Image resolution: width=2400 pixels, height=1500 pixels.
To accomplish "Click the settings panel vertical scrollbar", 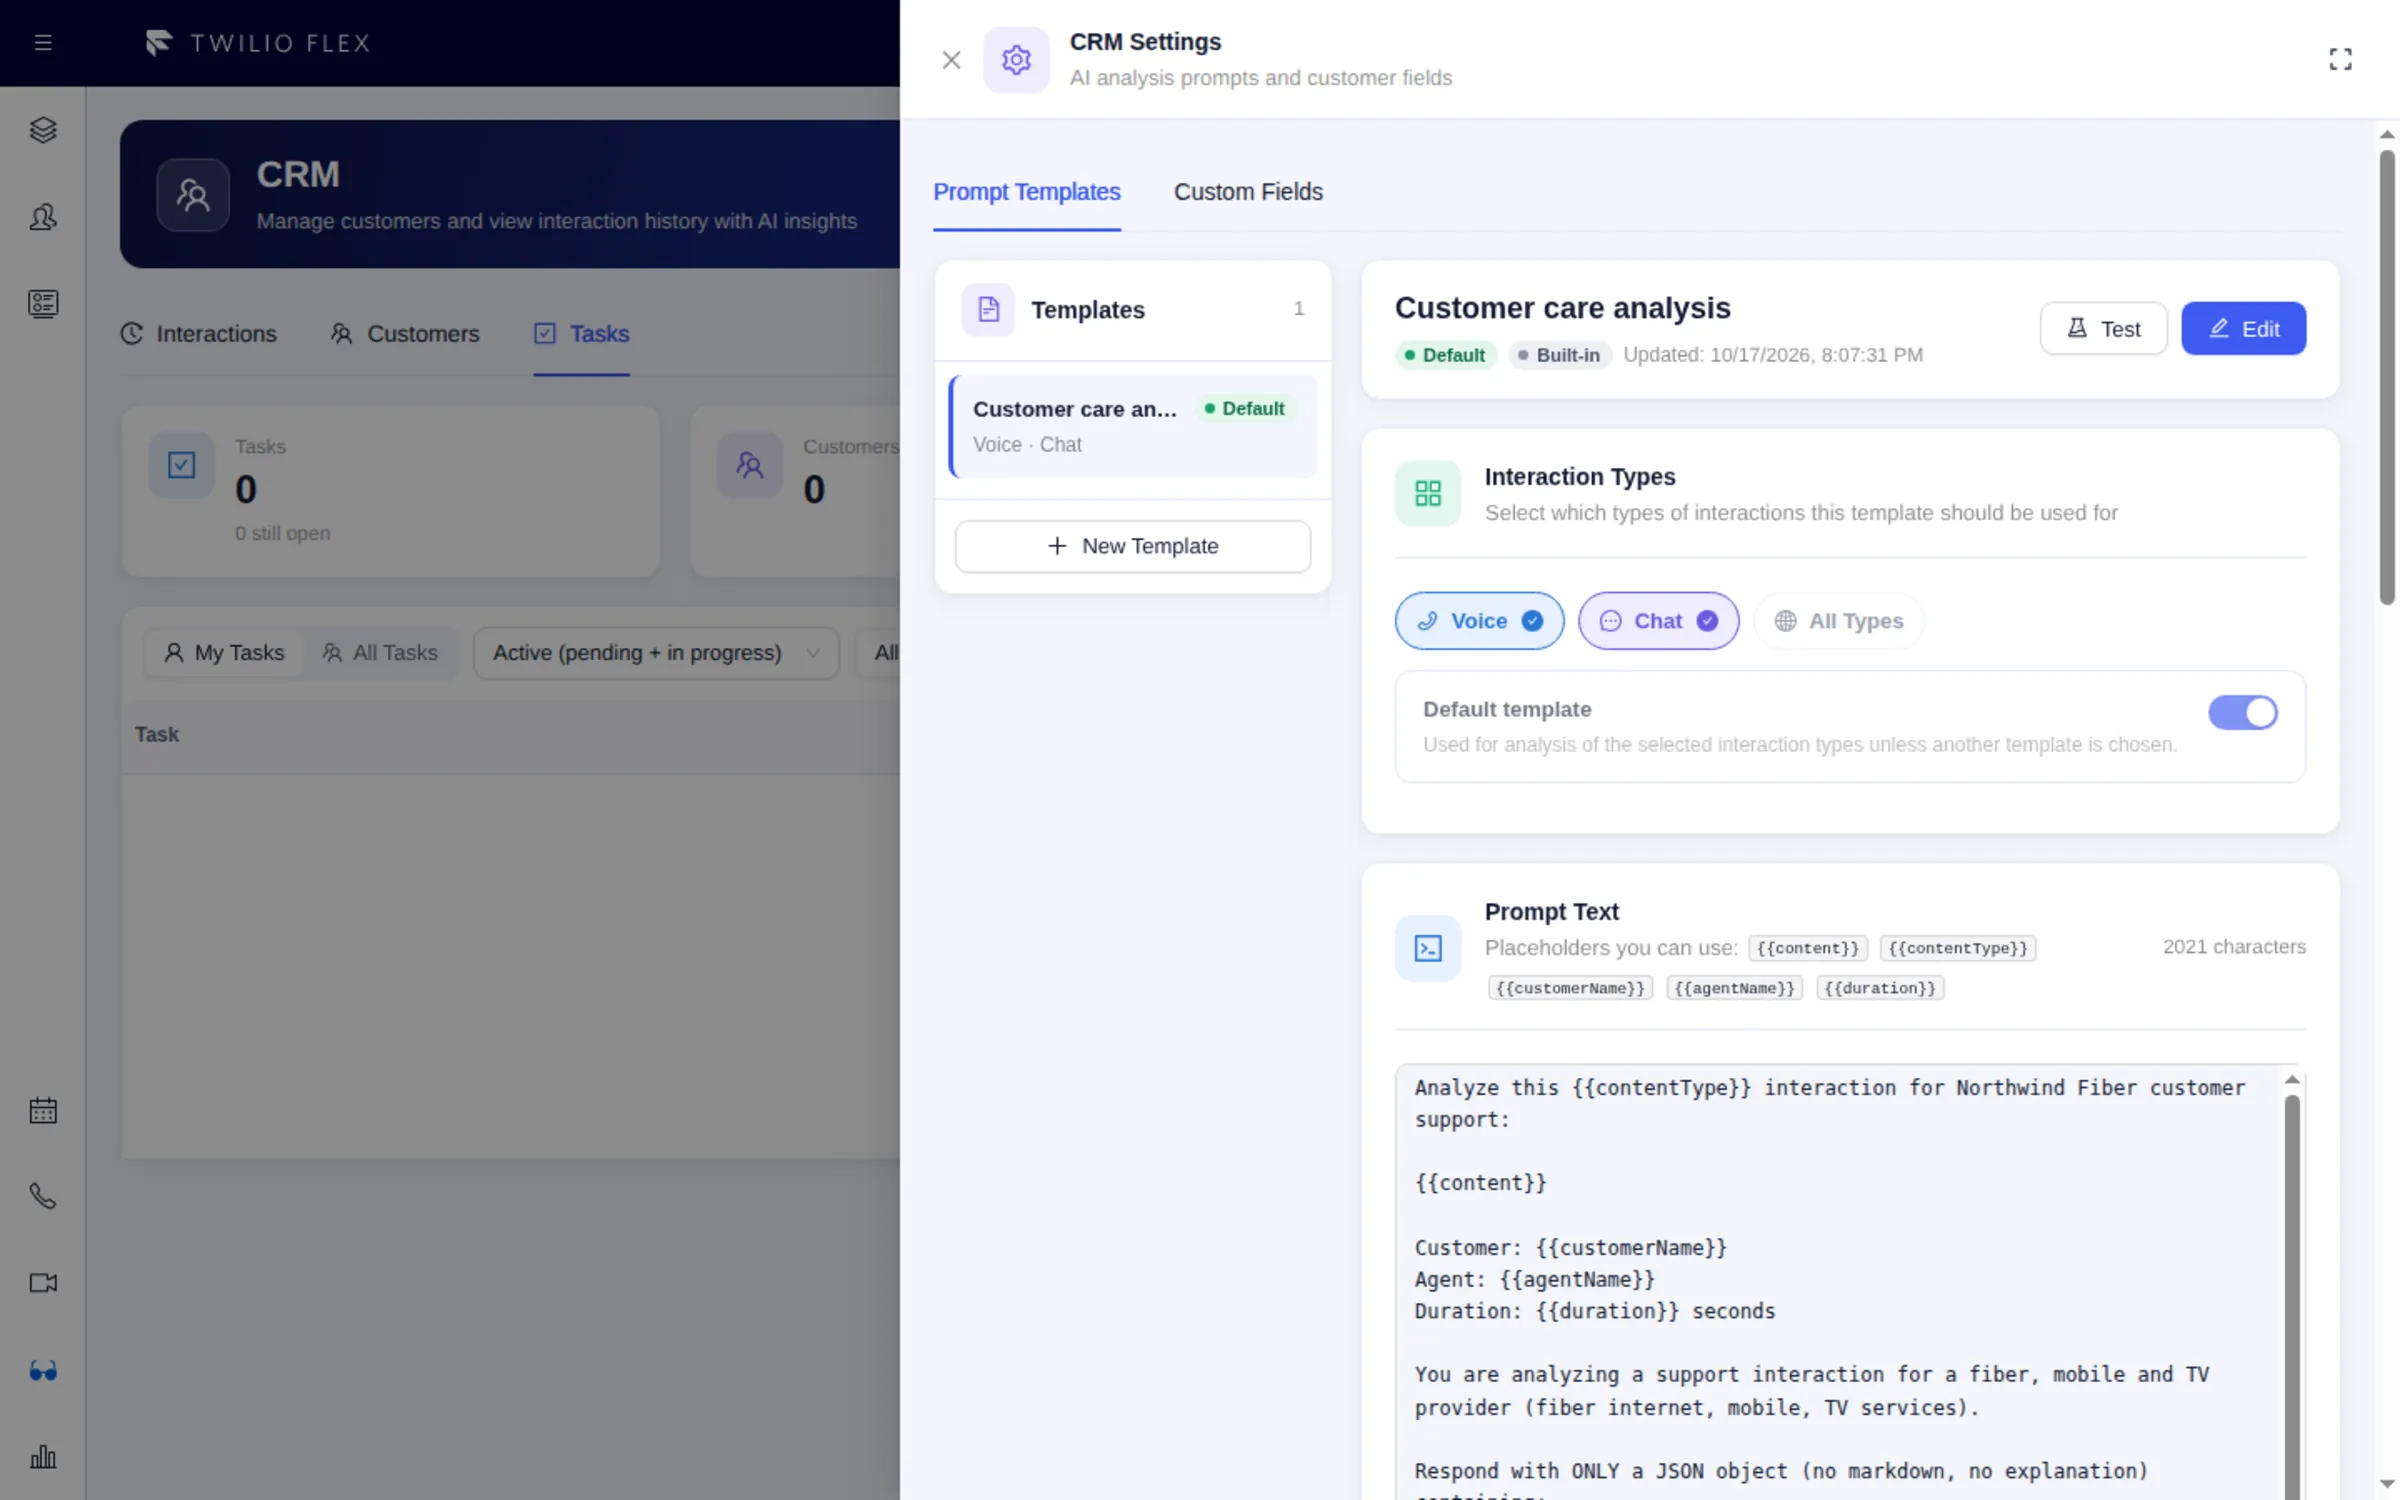I will [2387, 377].
